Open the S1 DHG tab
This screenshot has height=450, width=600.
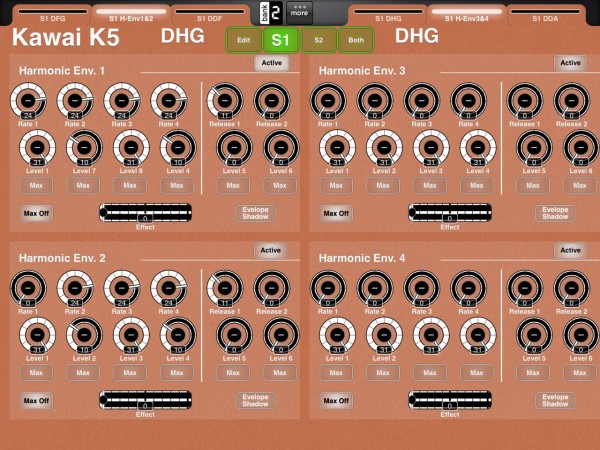[388, 15]
